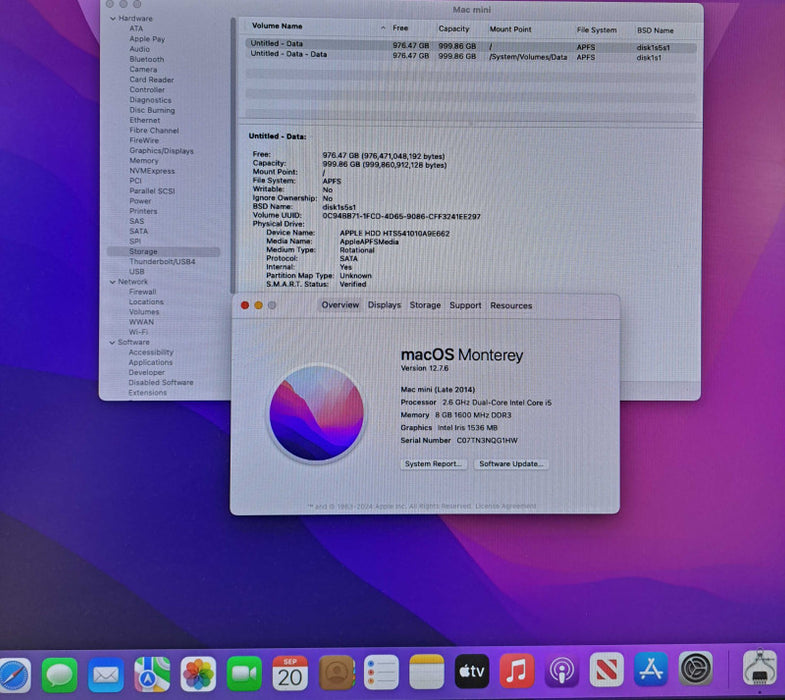Viewport: 785px width, 700px height.
Task: Open System Preferences from Dock
Action: (696, 668)
